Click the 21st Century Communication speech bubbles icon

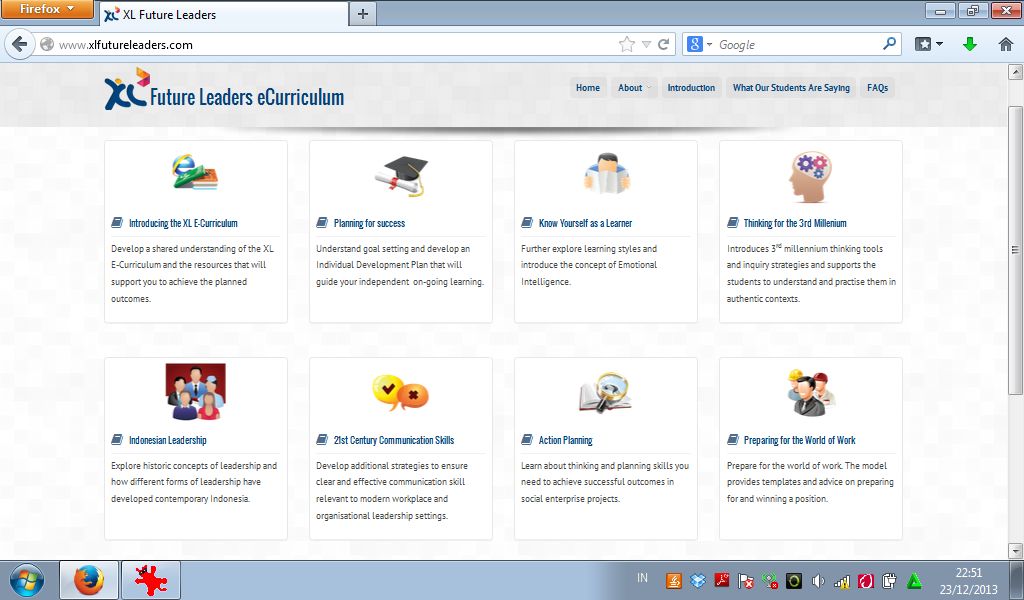pyautogui.click(x=400, y=392)
